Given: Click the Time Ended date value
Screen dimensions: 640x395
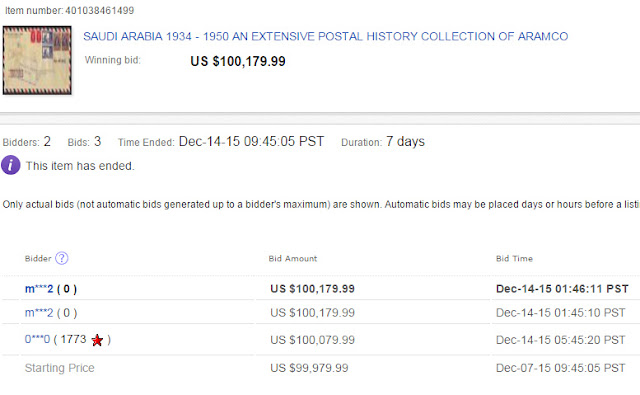Looking at the screenshot, I should tap(251, 142).
